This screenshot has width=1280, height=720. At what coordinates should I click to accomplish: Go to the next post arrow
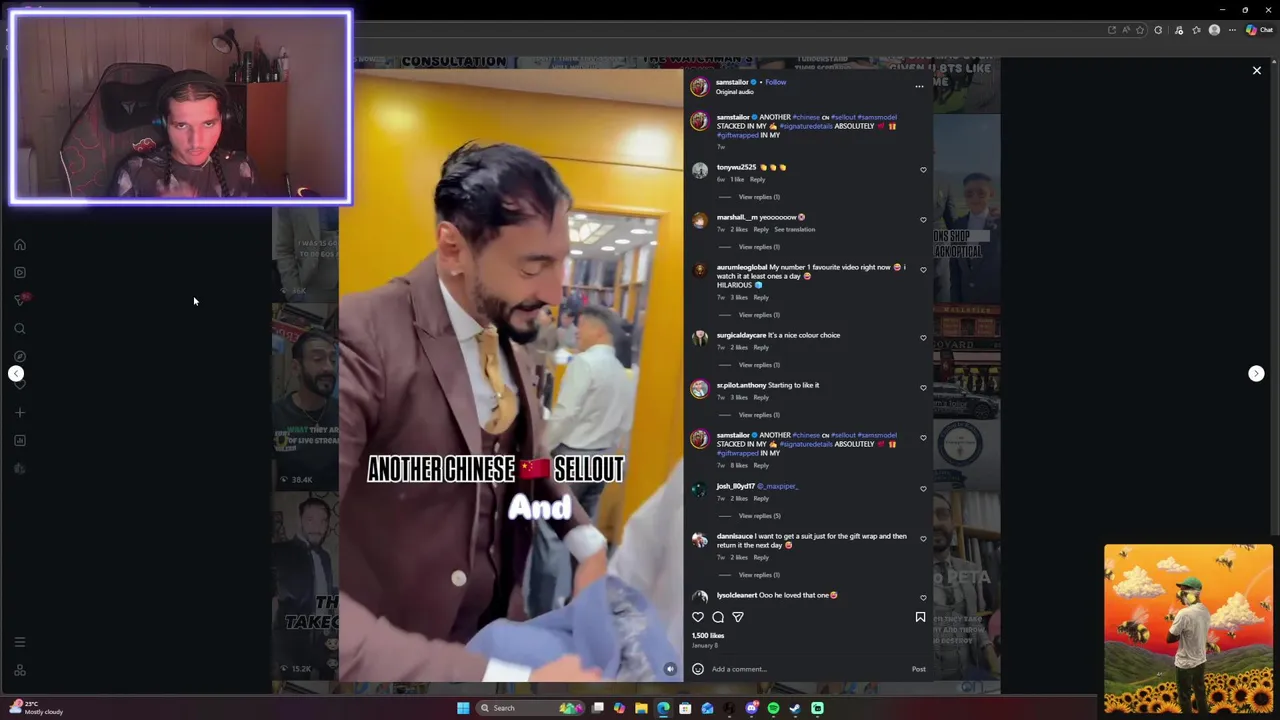[1256, 373]
